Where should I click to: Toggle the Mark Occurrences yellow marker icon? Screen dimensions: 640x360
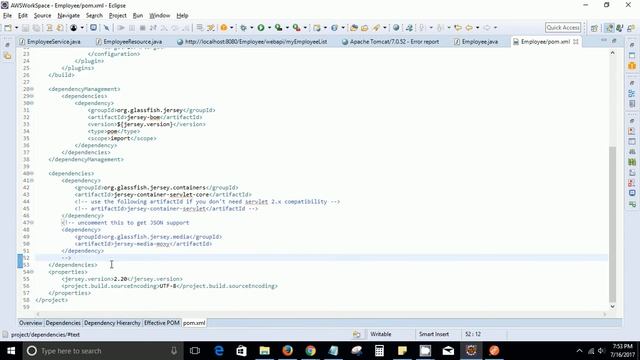tap(211, 28)
